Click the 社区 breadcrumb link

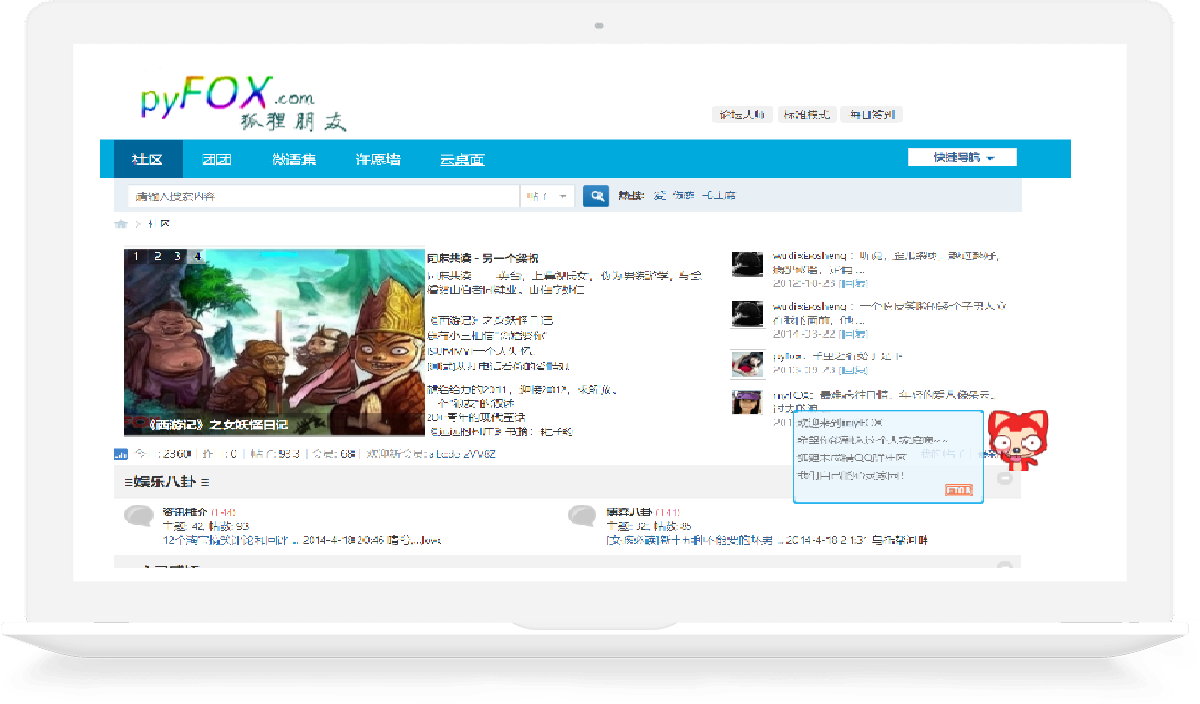tap(161, 224)
